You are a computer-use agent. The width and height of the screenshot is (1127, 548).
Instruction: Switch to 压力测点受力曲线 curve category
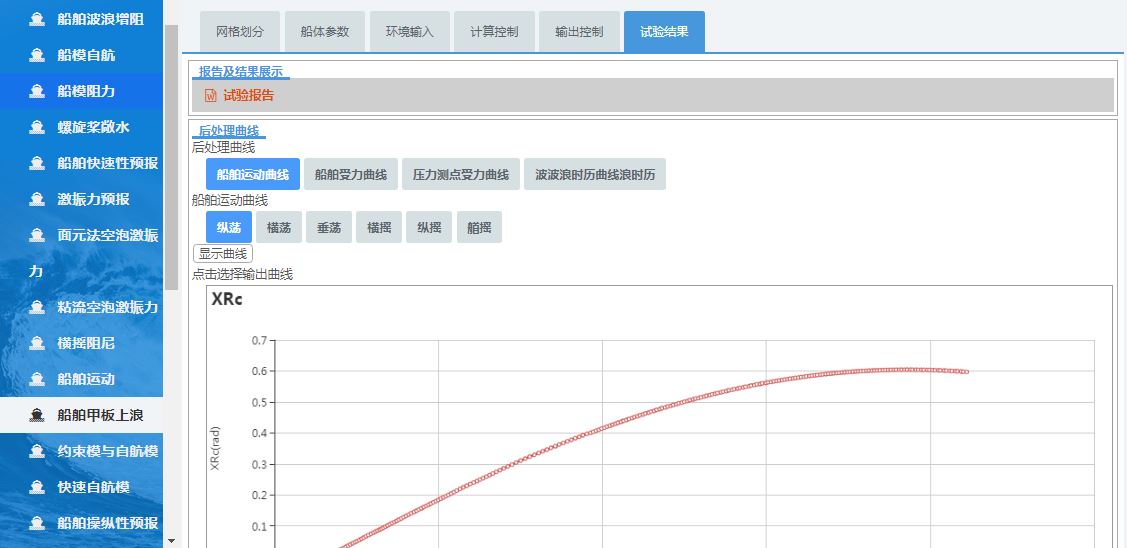pyautogui.click(x=461, y=174)
